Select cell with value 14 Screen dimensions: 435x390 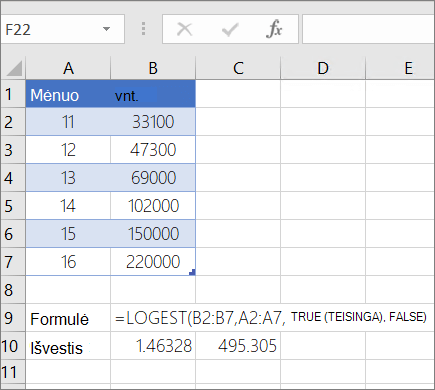68,206
